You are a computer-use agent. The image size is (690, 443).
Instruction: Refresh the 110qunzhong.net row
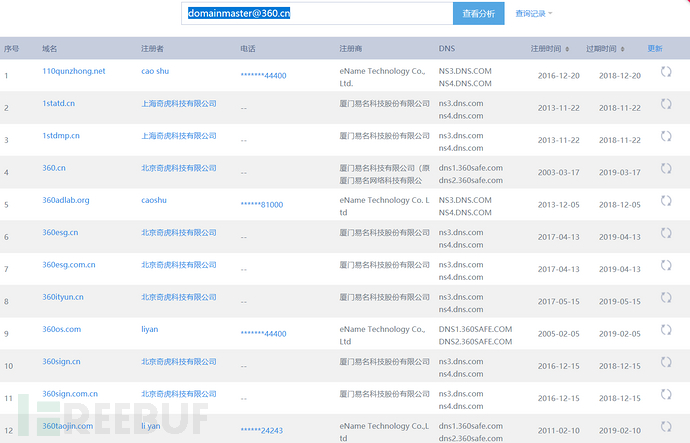point(666,72)
